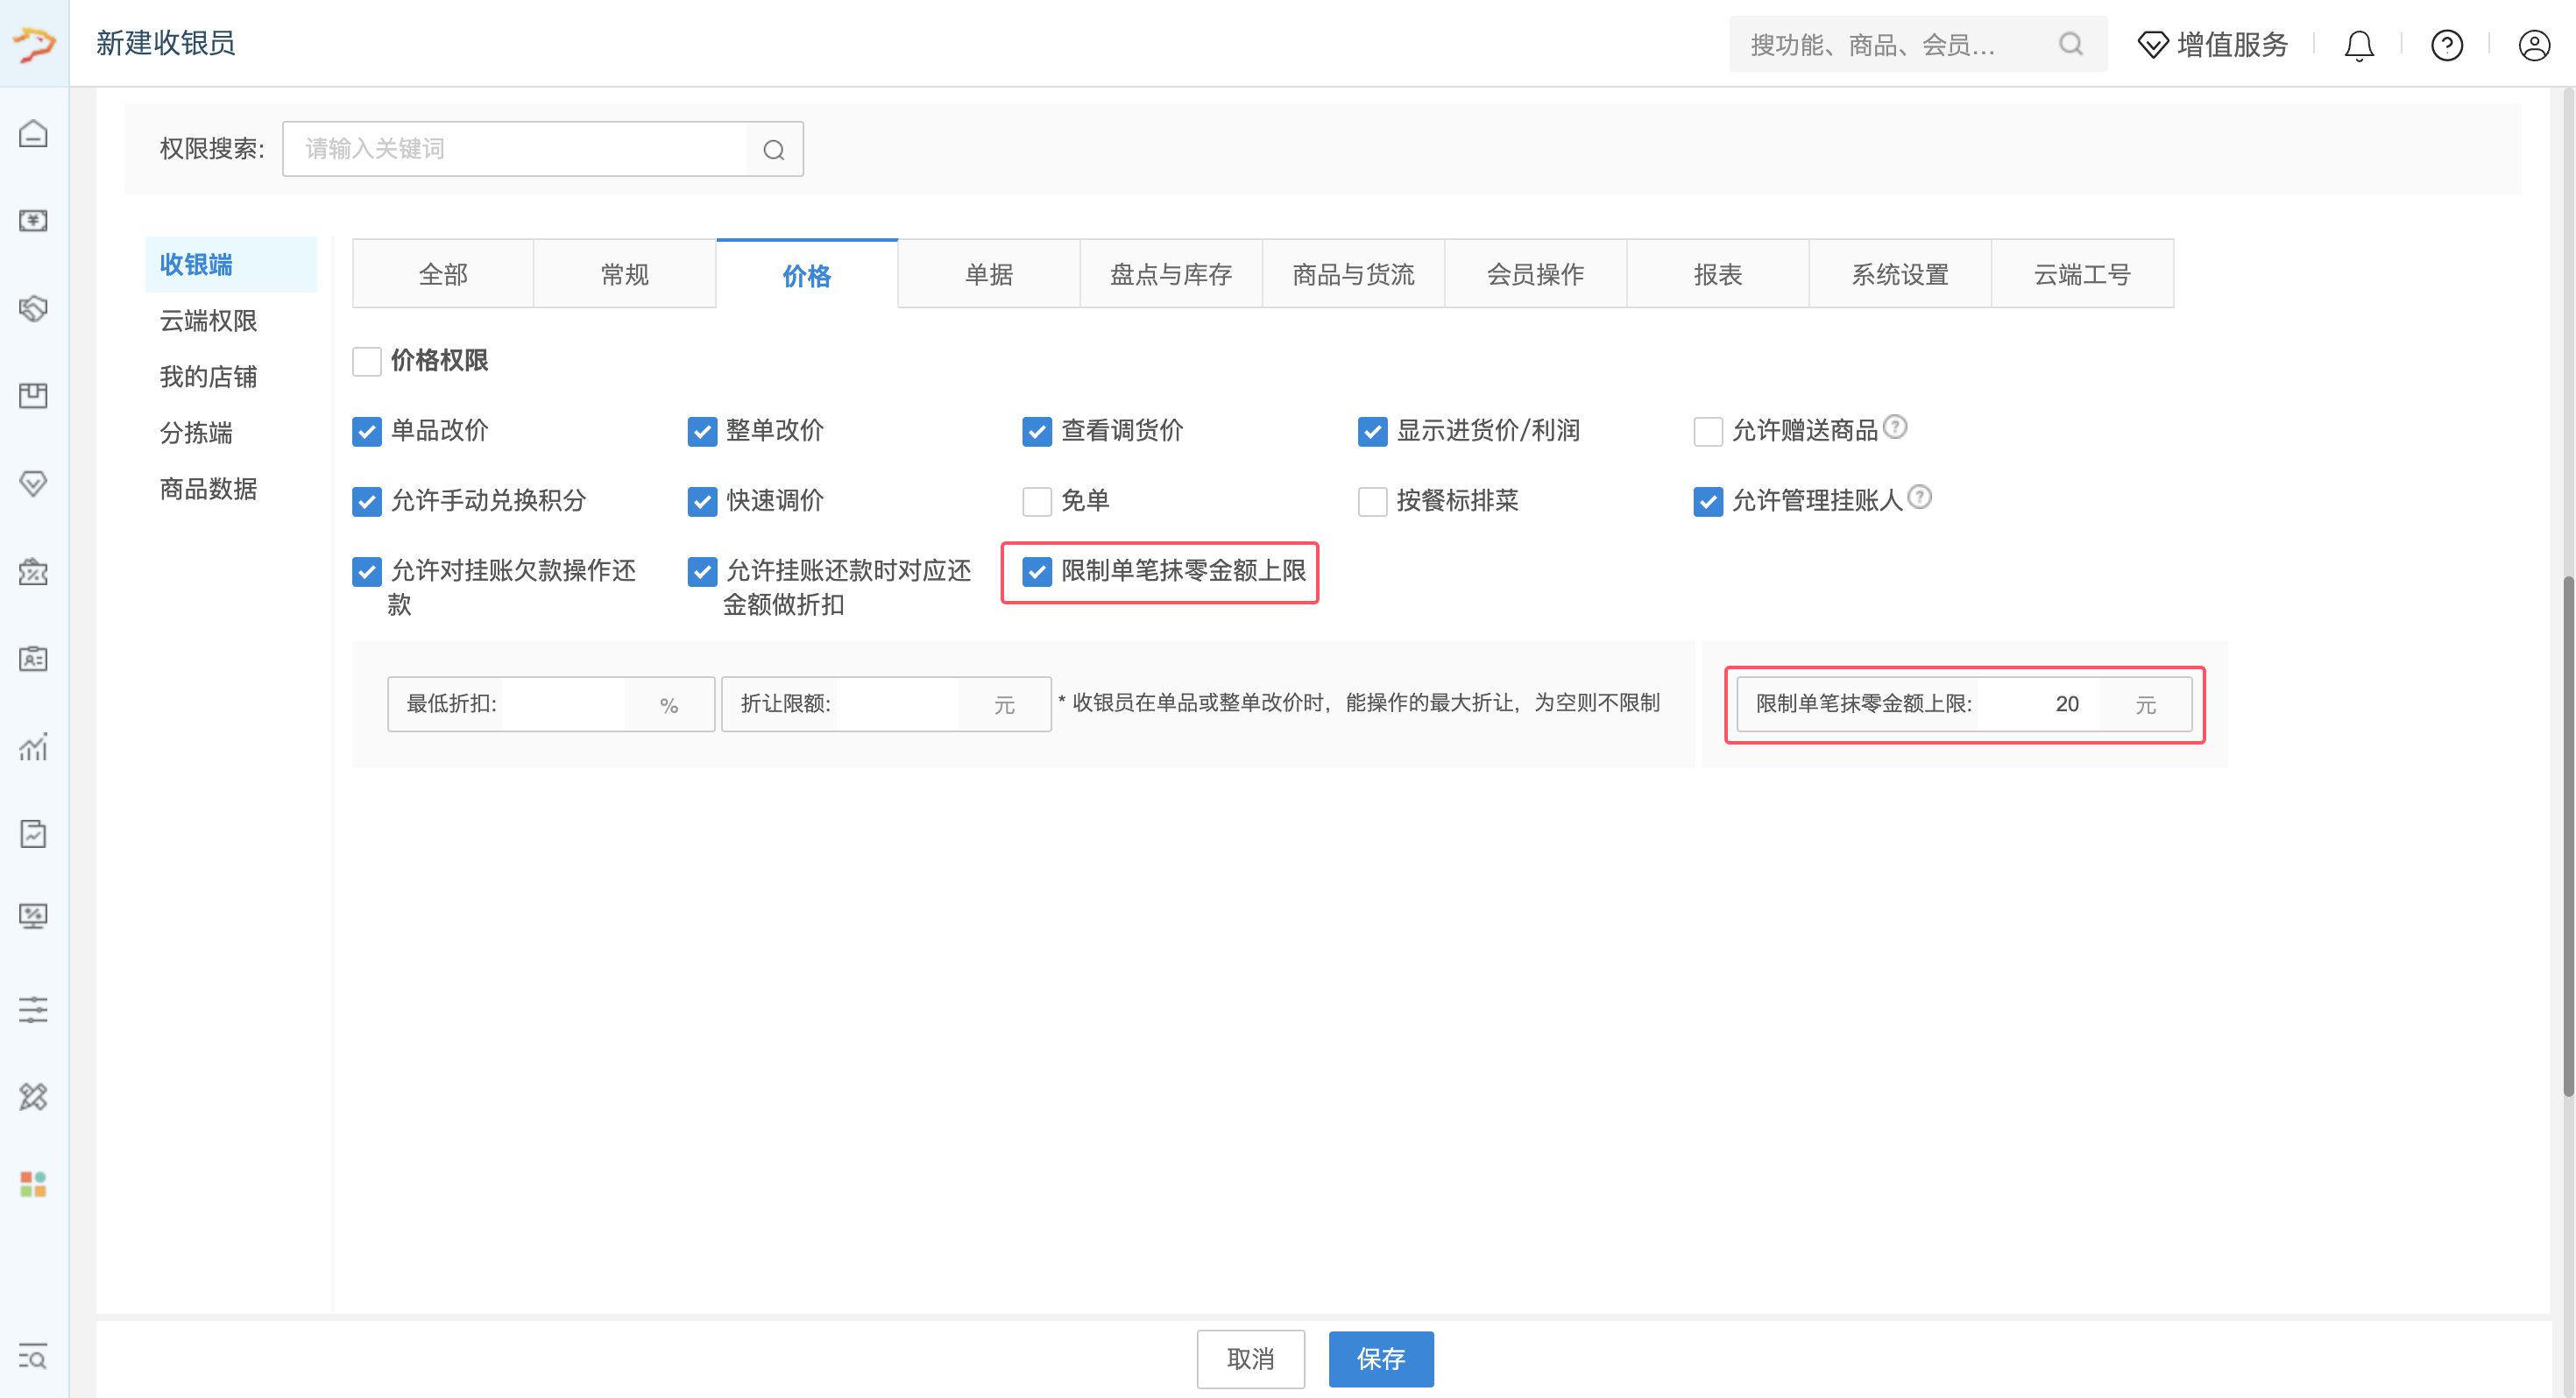Open the search menu icon at the sidebar bottom
The width and height of the screenshot is (2576, 1398).
[33, 1357]
